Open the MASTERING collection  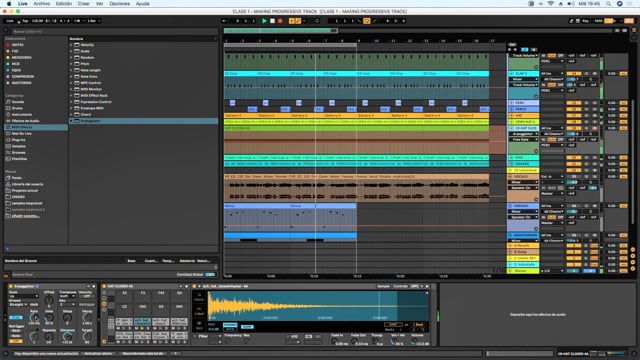pos(22,83)
